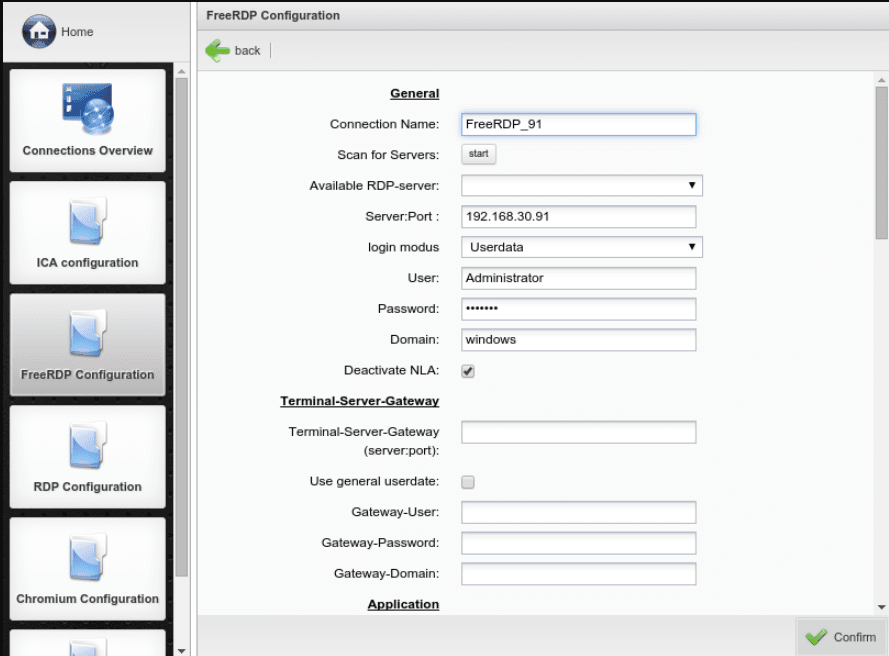Click the Gateway-User input field
The width and height of the screenshot is (889, 656).
pyautogui.click(x=578, y=512)
